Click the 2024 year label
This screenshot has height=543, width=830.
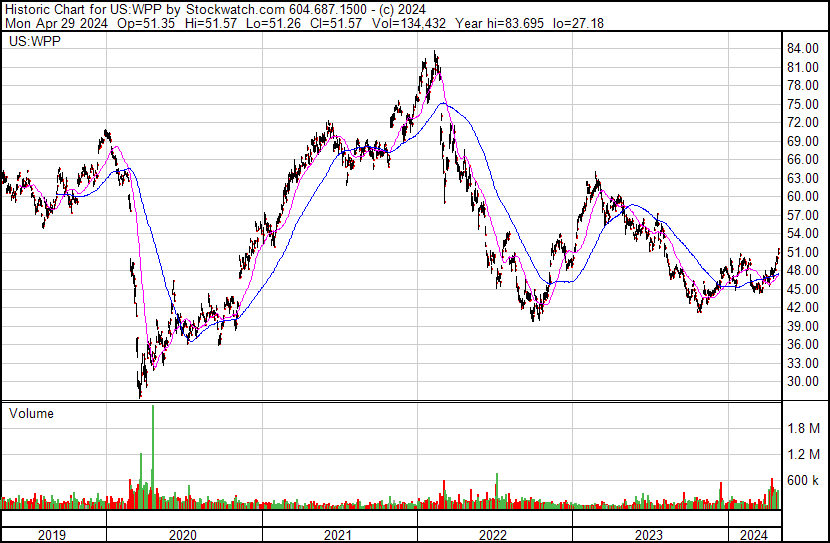pos(754,535)
